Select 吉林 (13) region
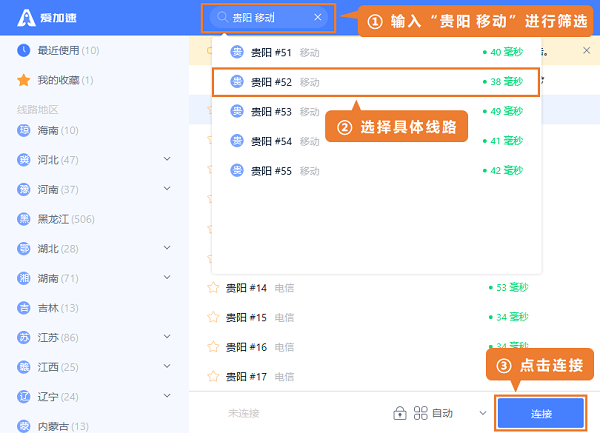 [x=58, y=308]
